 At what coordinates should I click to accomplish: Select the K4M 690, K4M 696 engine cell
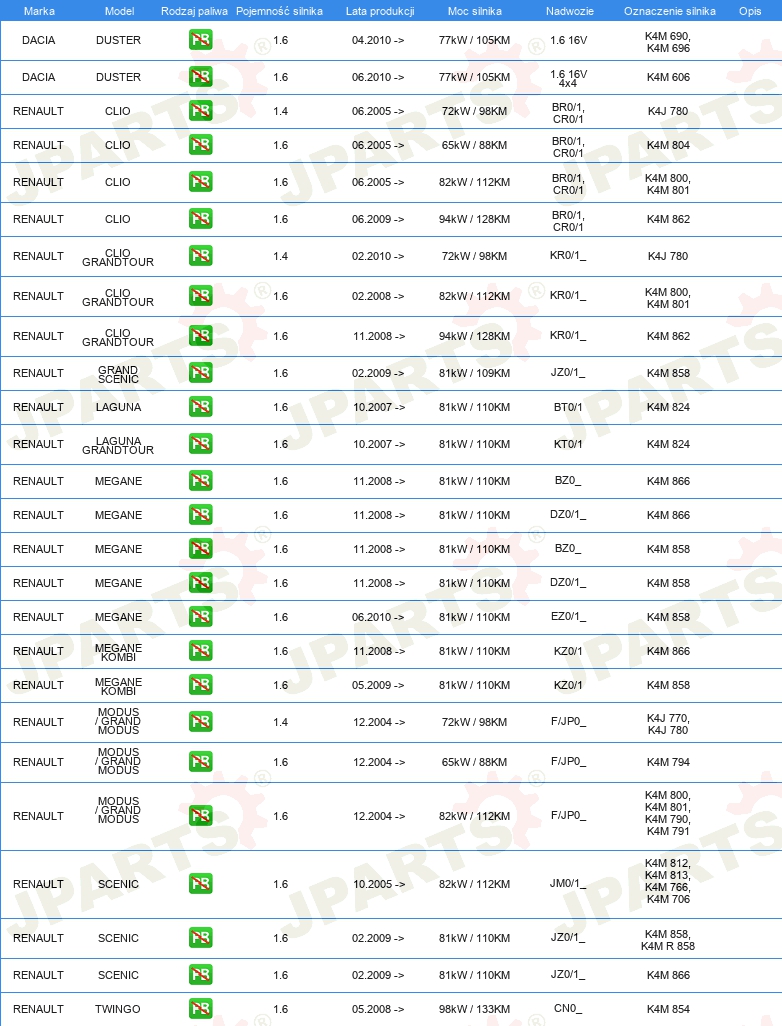click(668, 42)
